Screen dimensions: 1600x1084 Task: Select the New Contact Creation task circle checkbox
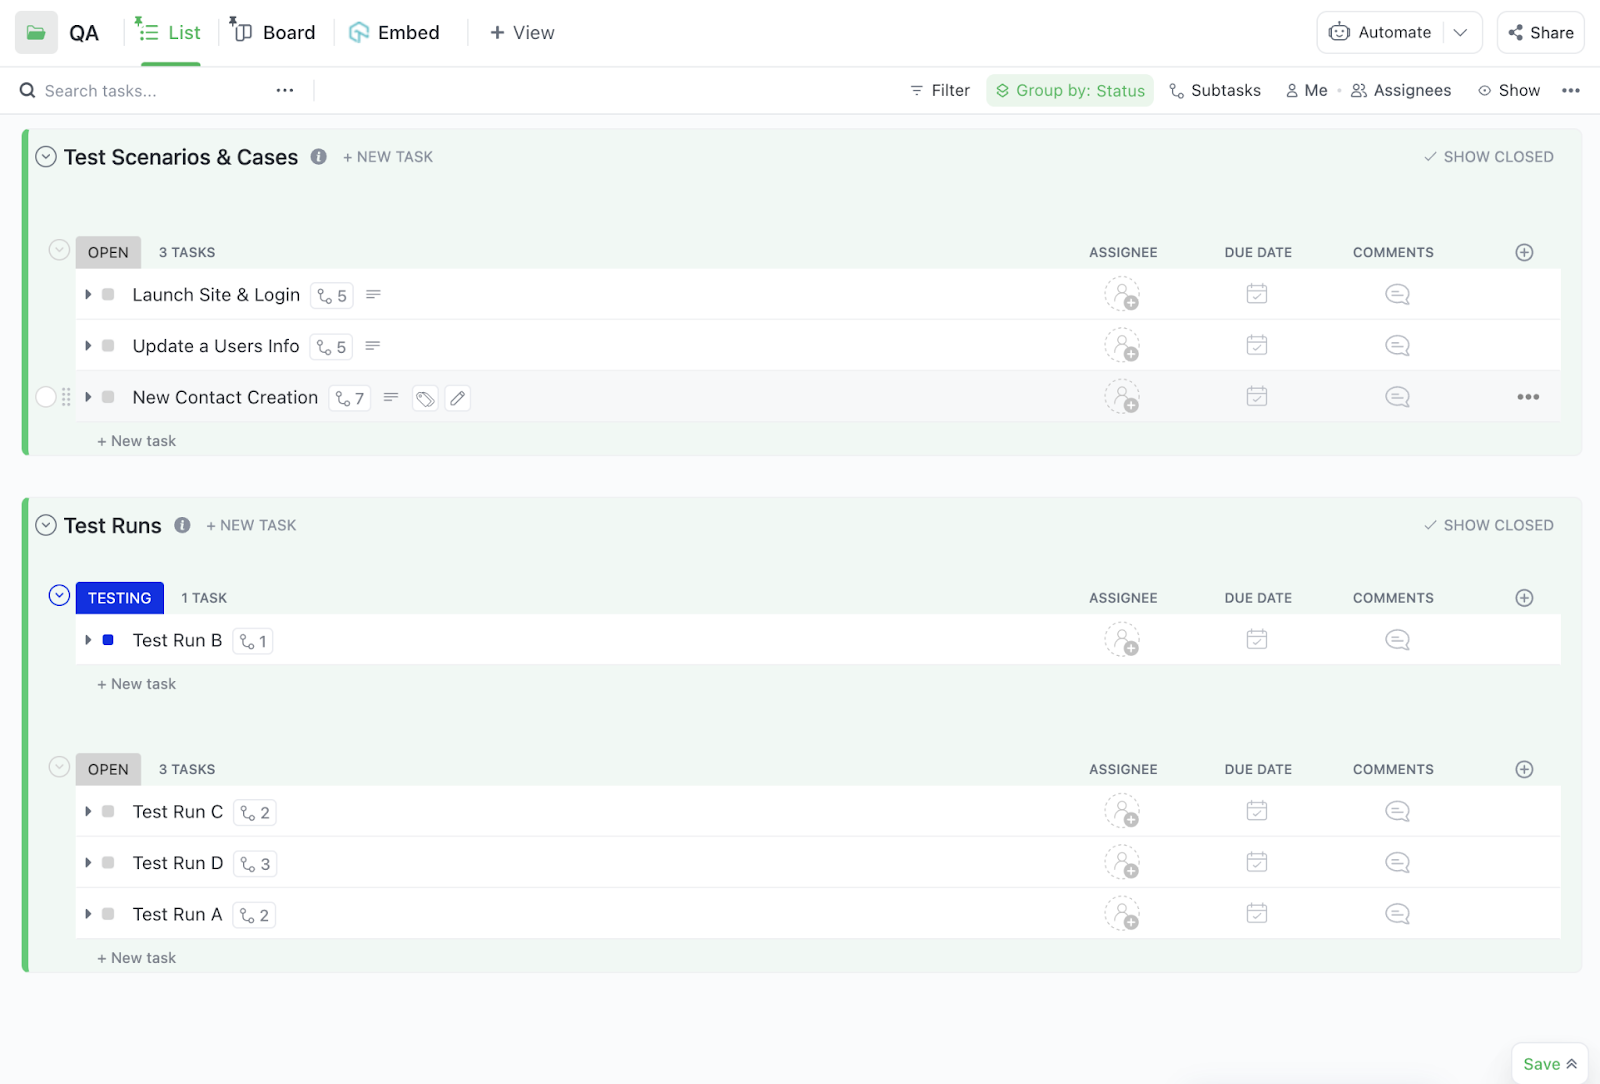pyautogui.click(x=46, y=397)
